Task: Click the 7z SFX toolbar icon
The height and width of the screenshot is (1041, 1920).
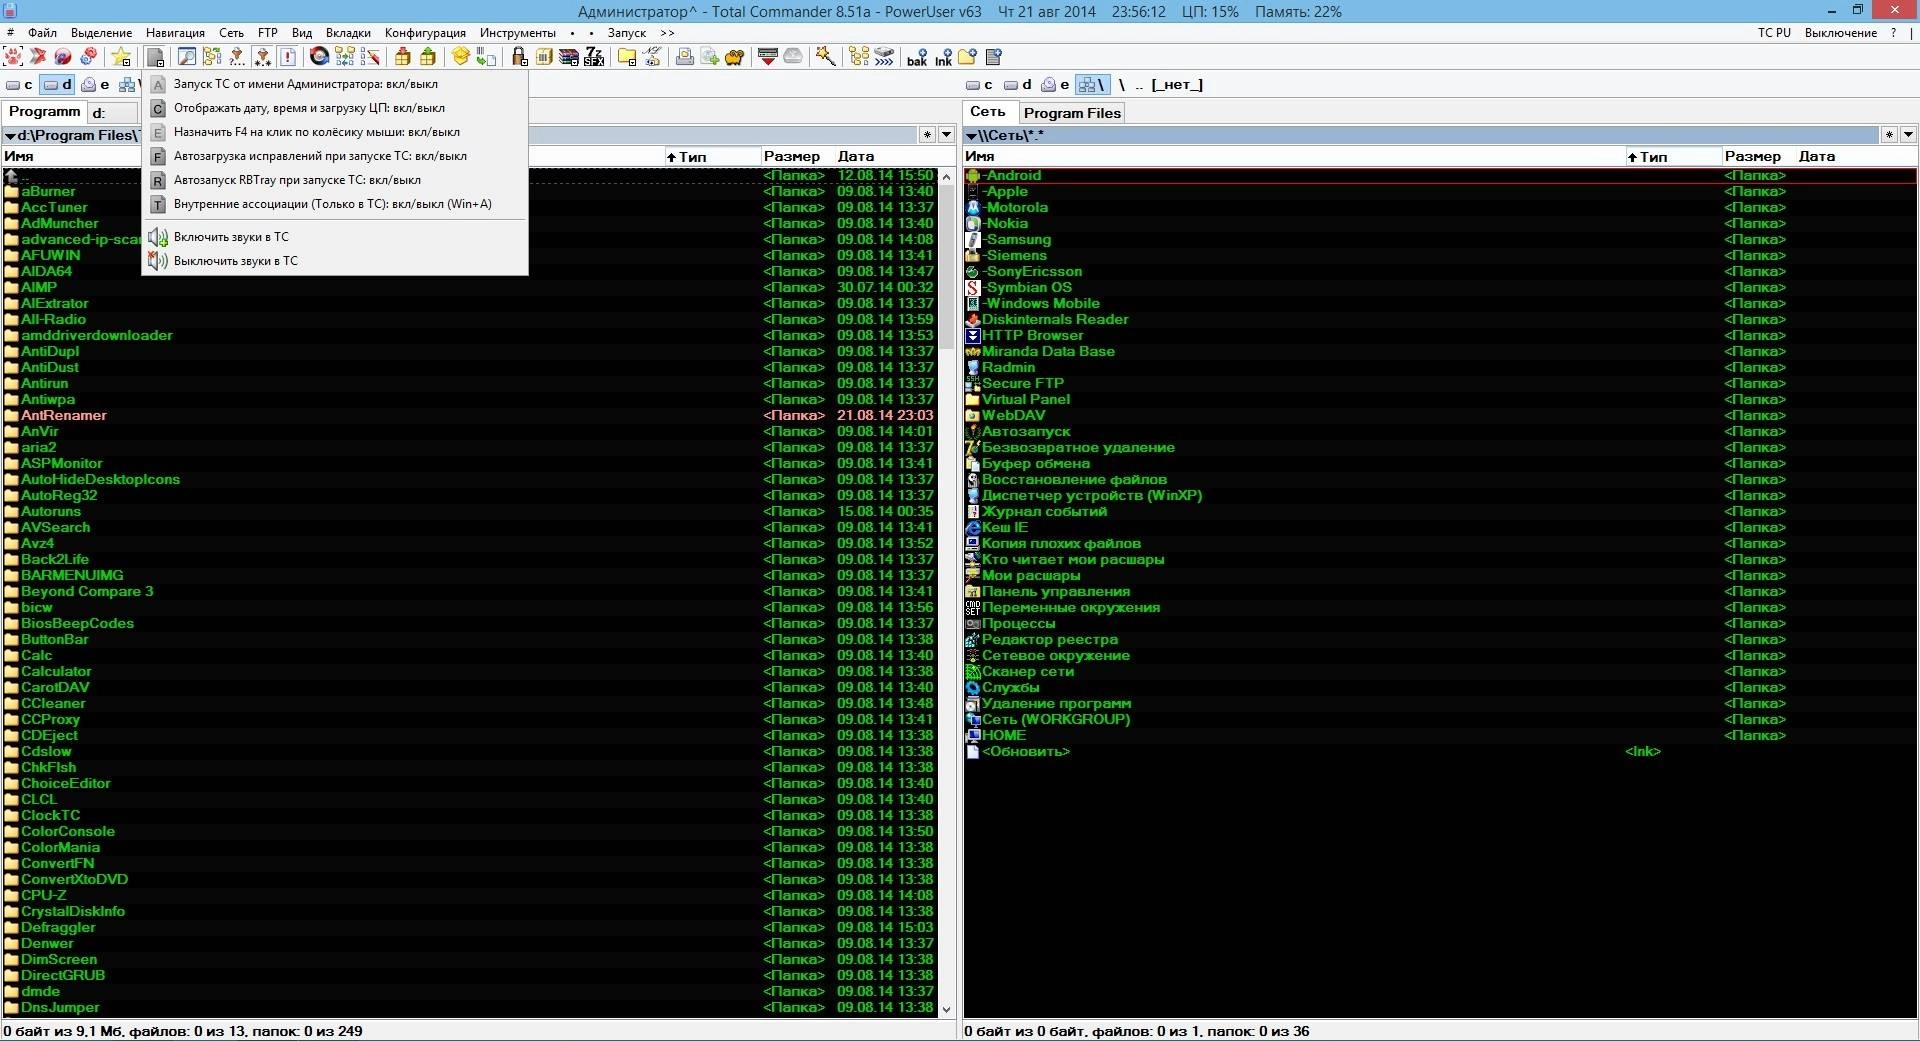Action: [x=594, y=57]
